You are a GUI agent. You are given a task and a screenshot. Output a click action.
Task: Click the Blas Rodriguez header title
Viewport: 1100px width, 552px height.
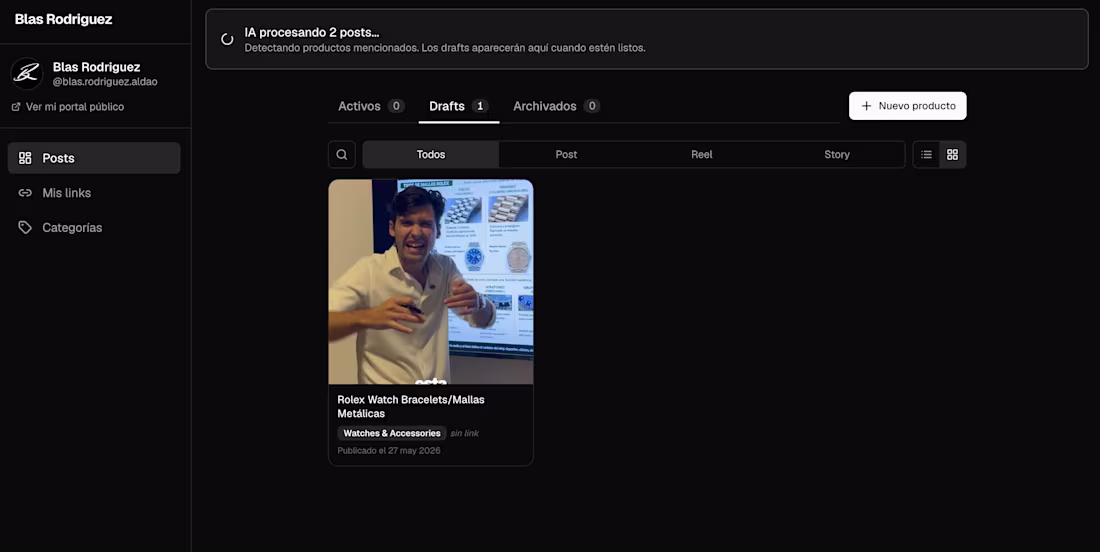pyautogui.click(x=63, y=19)
